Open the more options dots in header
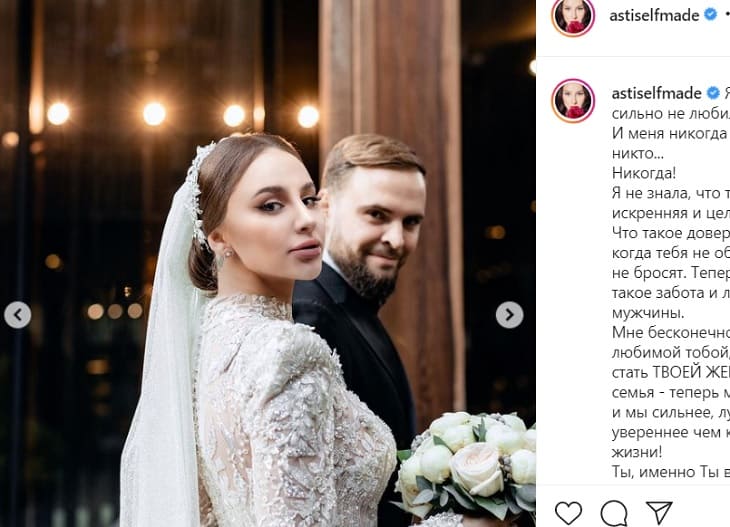730x527 pixels. point(726,15)
